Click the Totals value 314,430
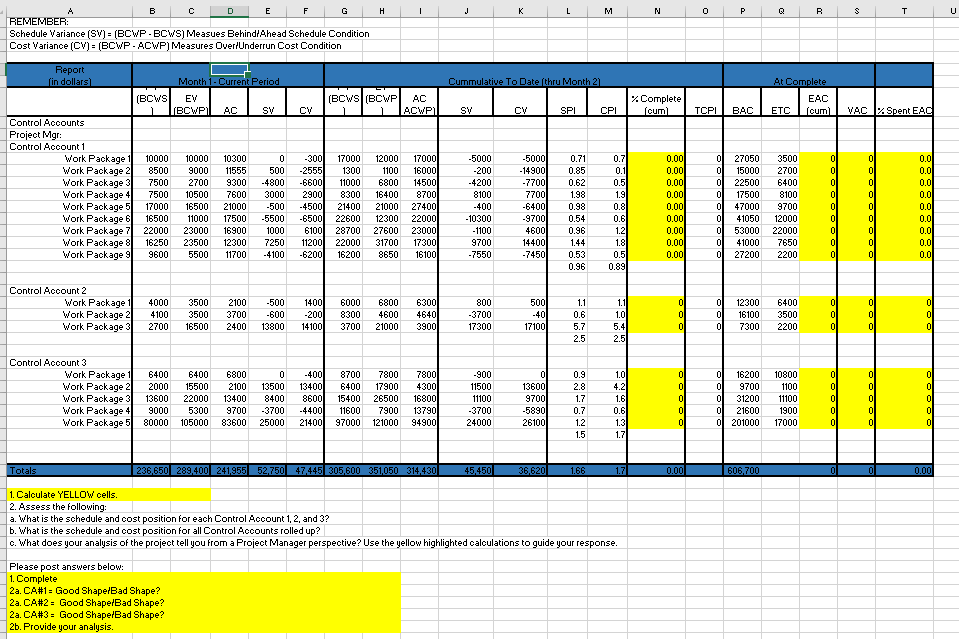Viewport: 959px width, 639px height. pos(420,471)
